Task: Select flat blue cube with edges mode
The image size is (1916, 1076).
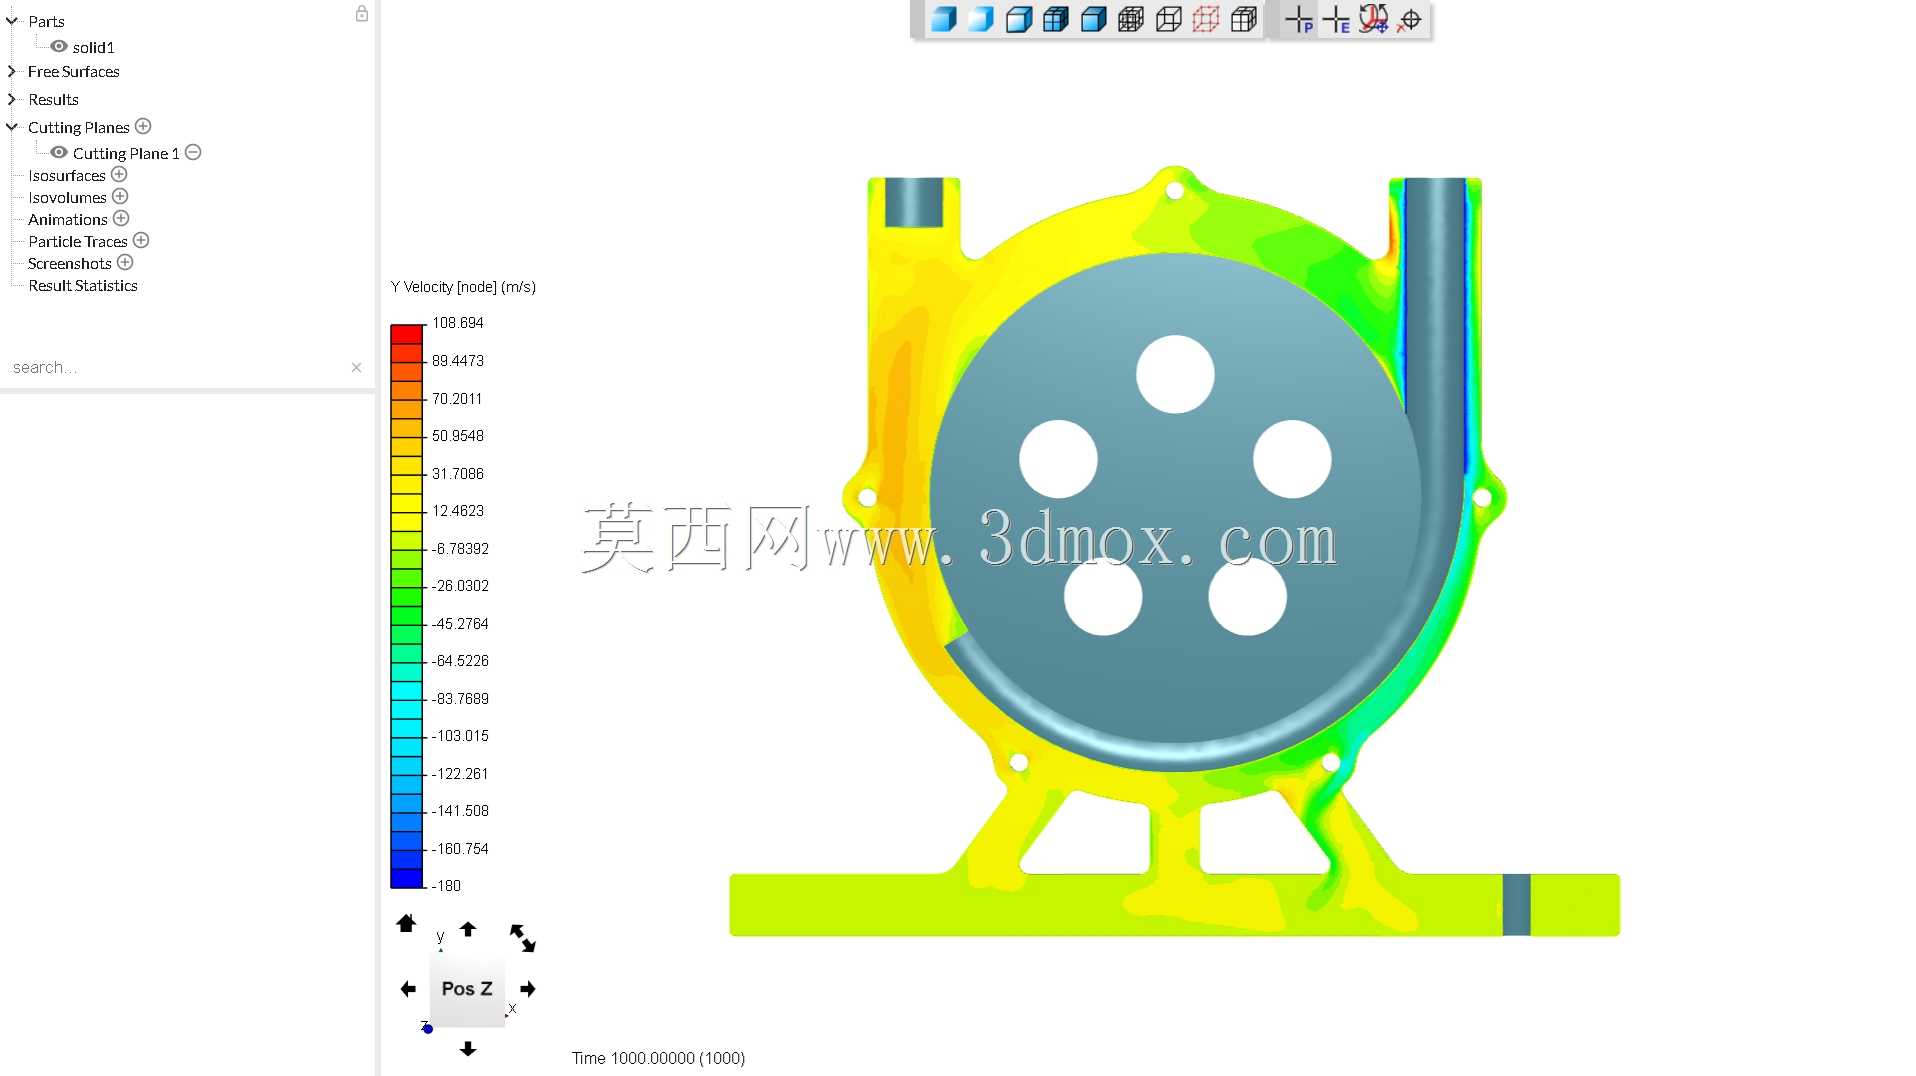Action: pyautogui.click(x=1093, y=19)
